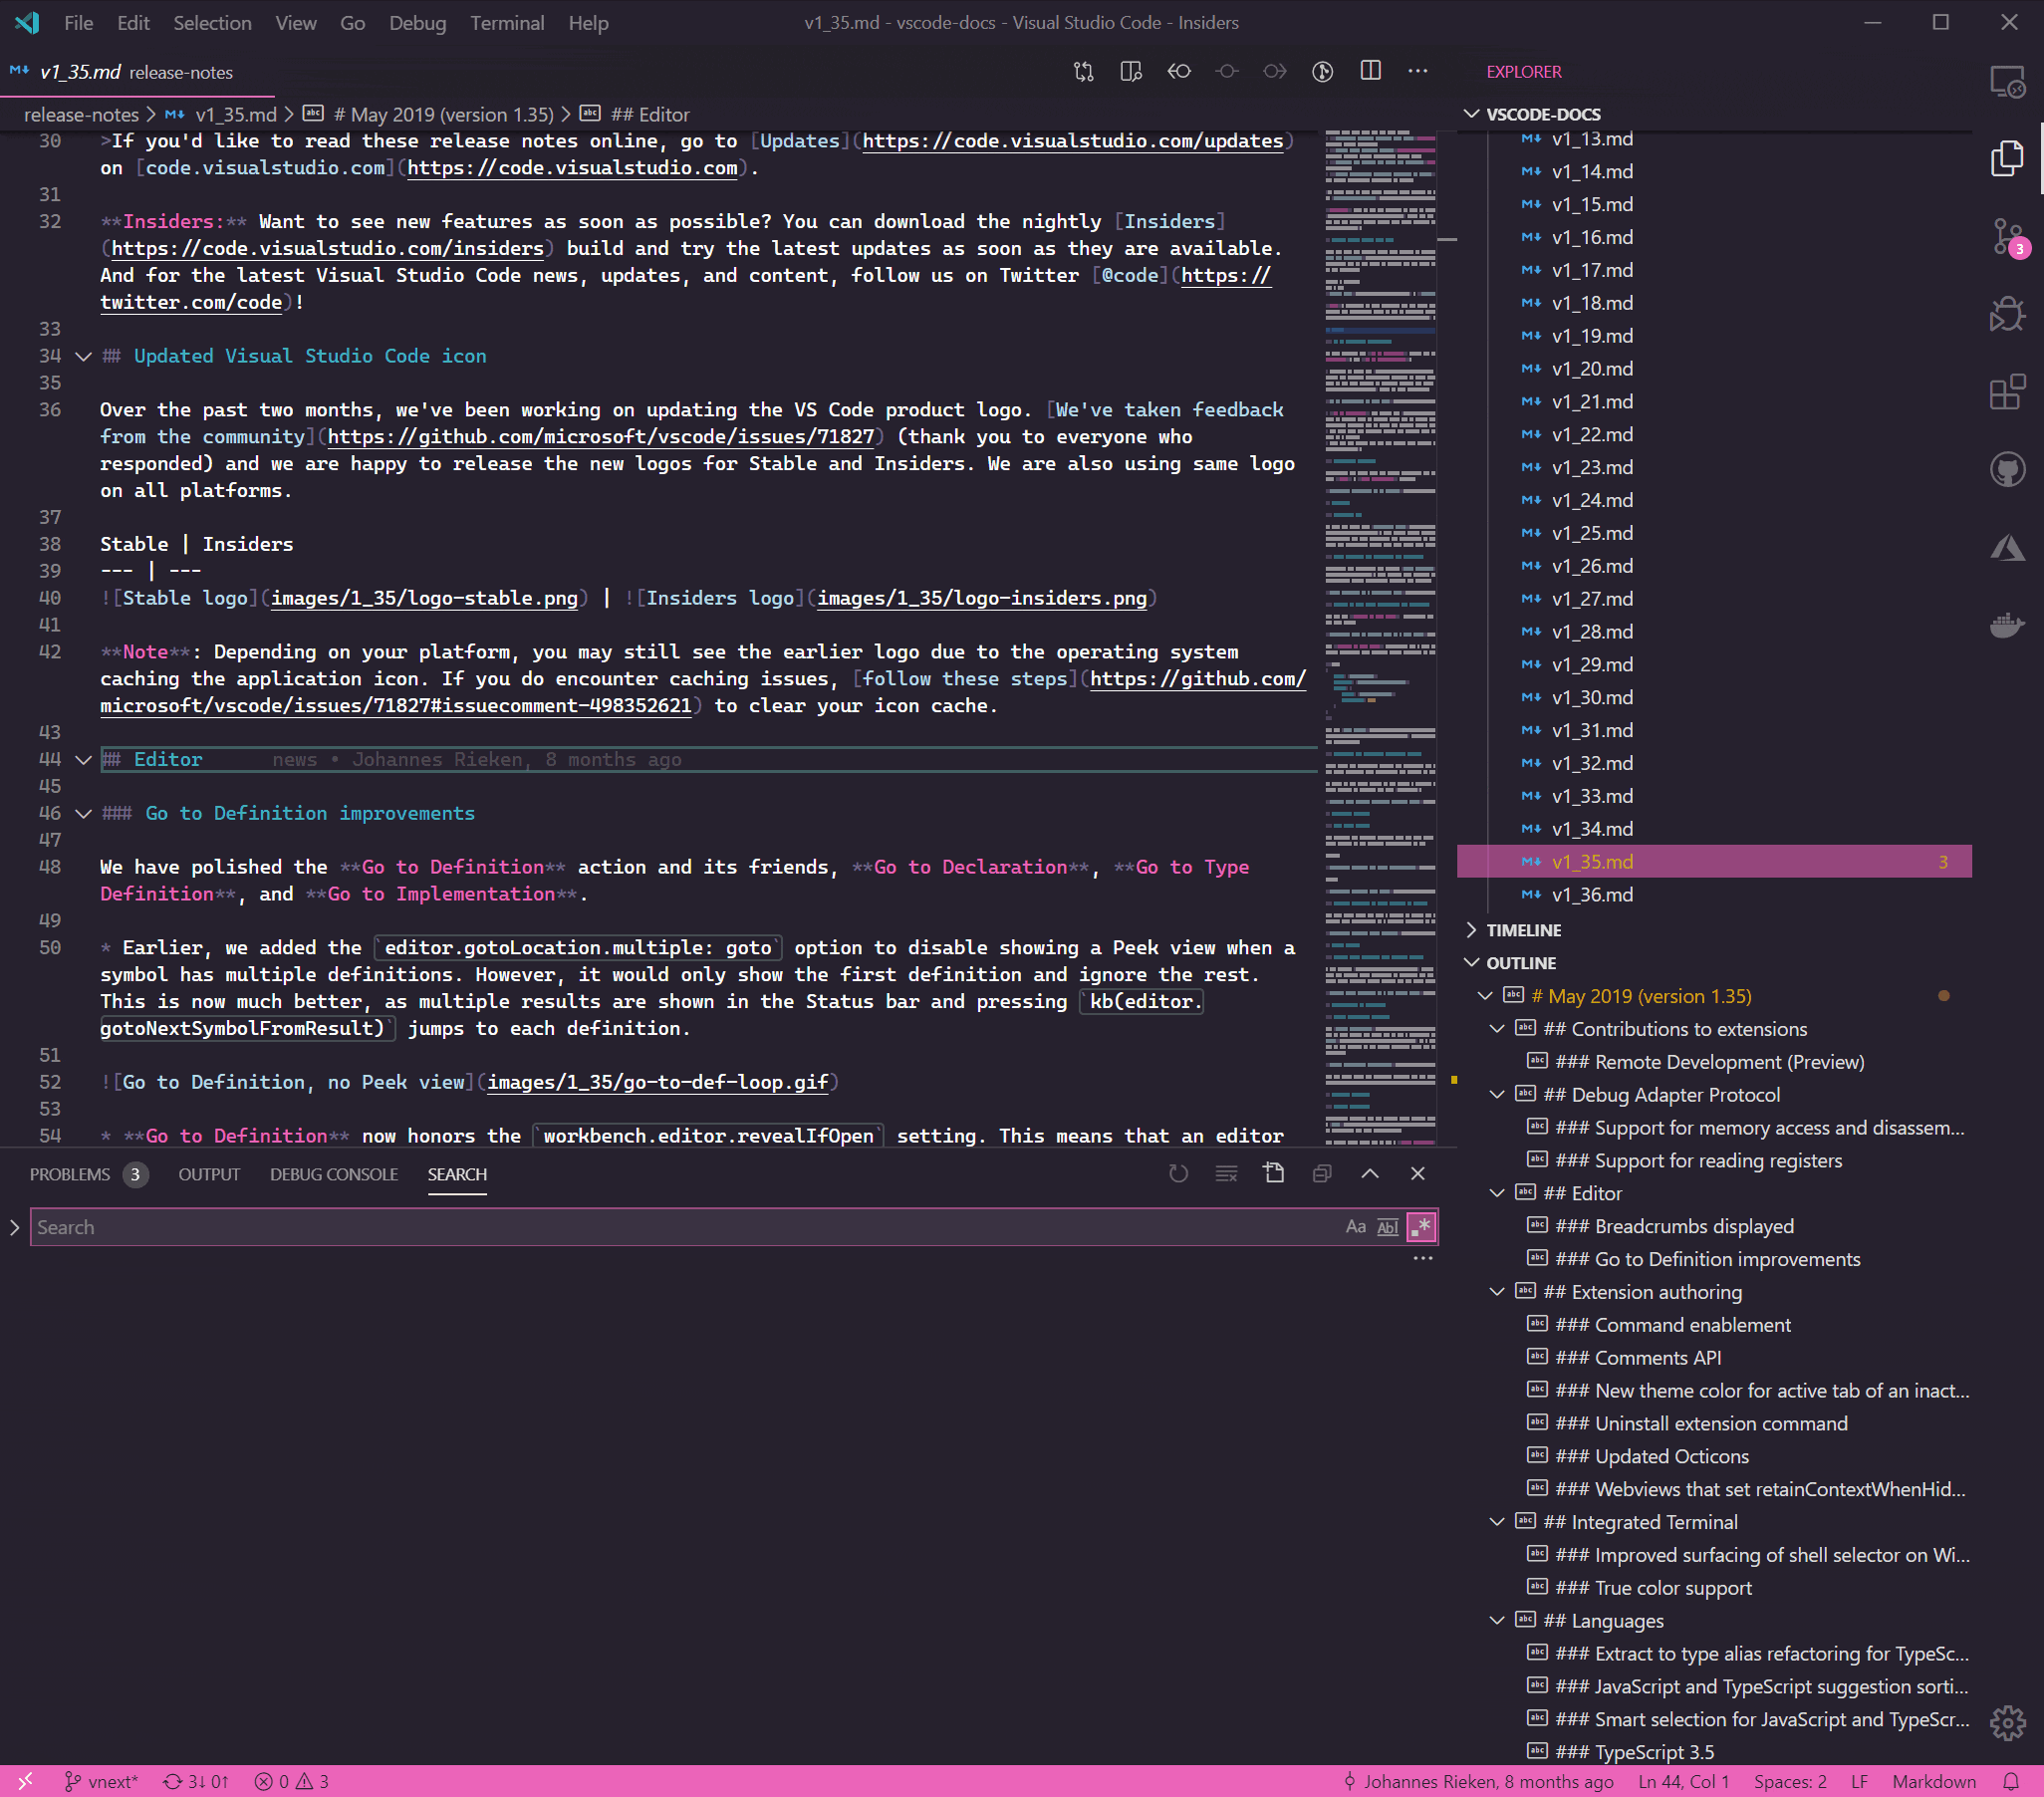The width and height of the screenshot is (2044, 1797).
Task: Expand the TIMELINE section
Action: point(1523,930)
